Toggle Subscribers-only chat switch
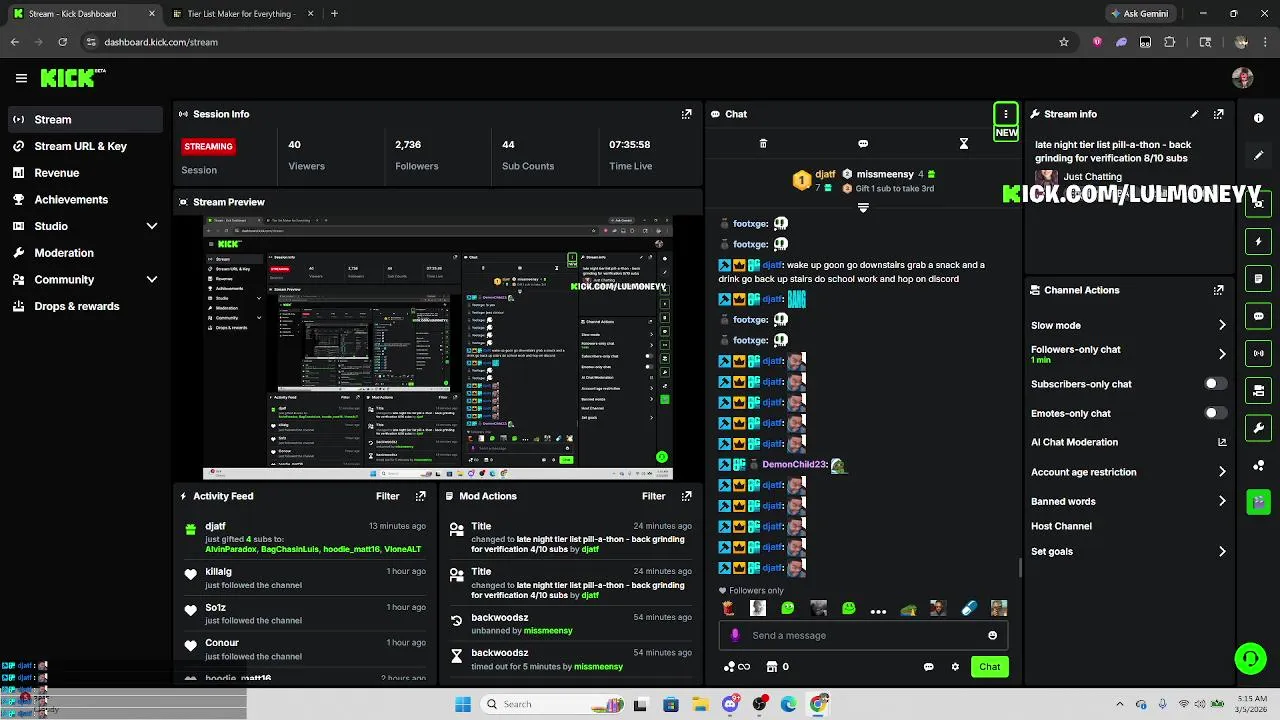Viewport: 1280px width, 720px height. 1215,384
